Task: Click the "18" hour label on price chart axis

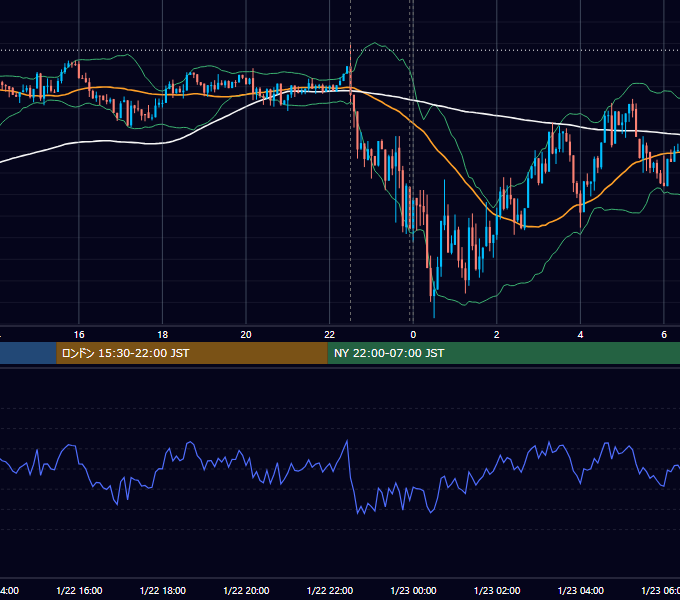Action: pyautogui.click(x=163, y=335)
